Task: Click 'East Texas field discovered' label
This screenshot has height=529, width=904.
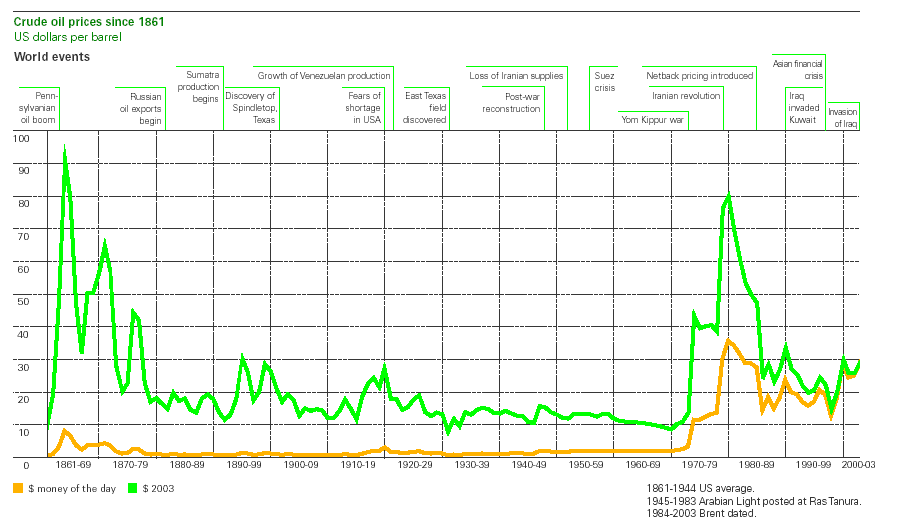Action: pyautogui.click(x=425, y=108)
